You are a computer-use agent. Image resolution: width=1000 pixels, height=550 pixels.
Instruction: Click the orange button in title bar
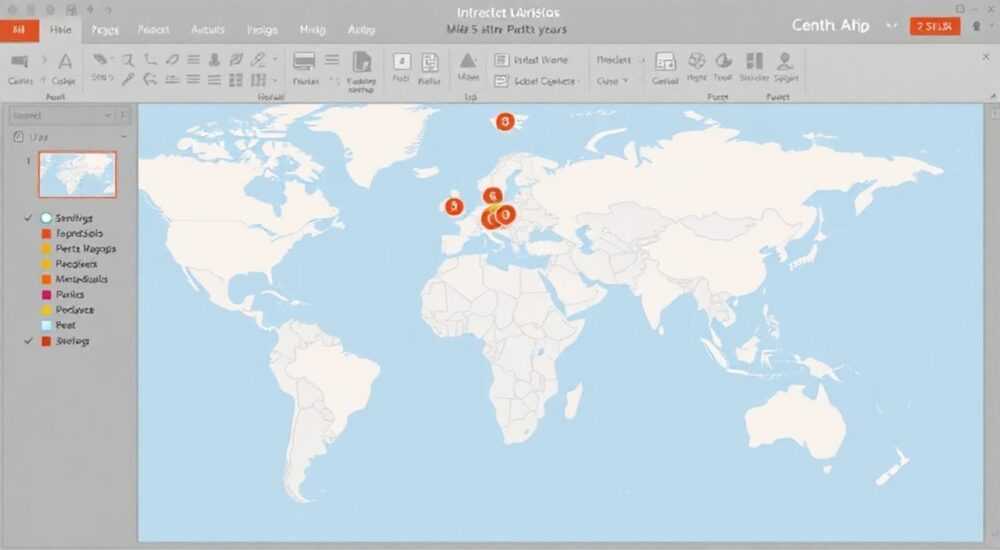pos(934,26)
